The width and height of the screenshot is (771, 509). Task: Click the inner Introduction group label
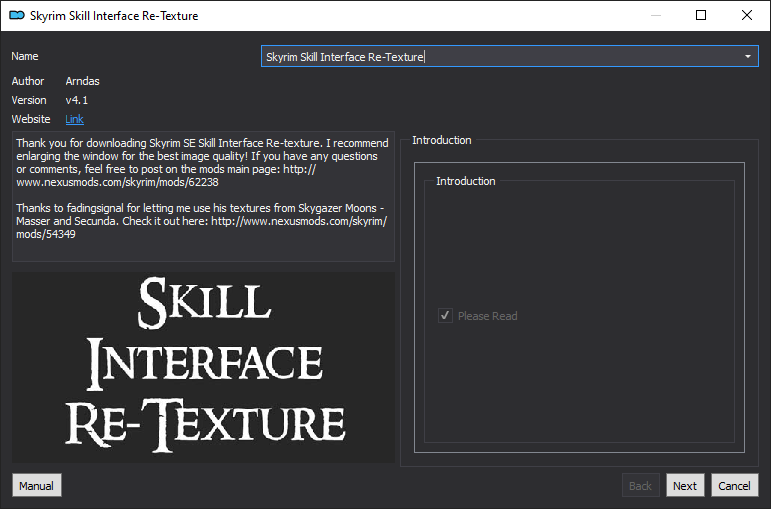pos(466,181)
